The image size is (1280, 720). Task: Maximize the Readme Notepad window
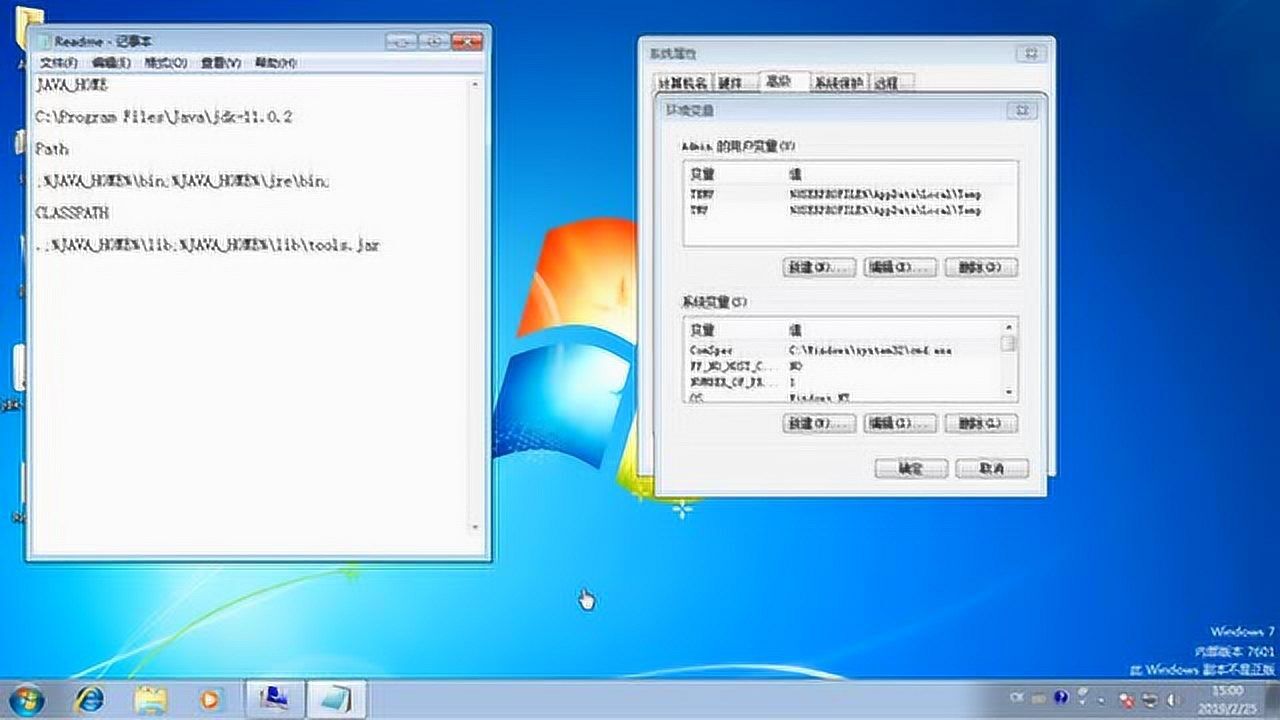[x=434, y=41]
